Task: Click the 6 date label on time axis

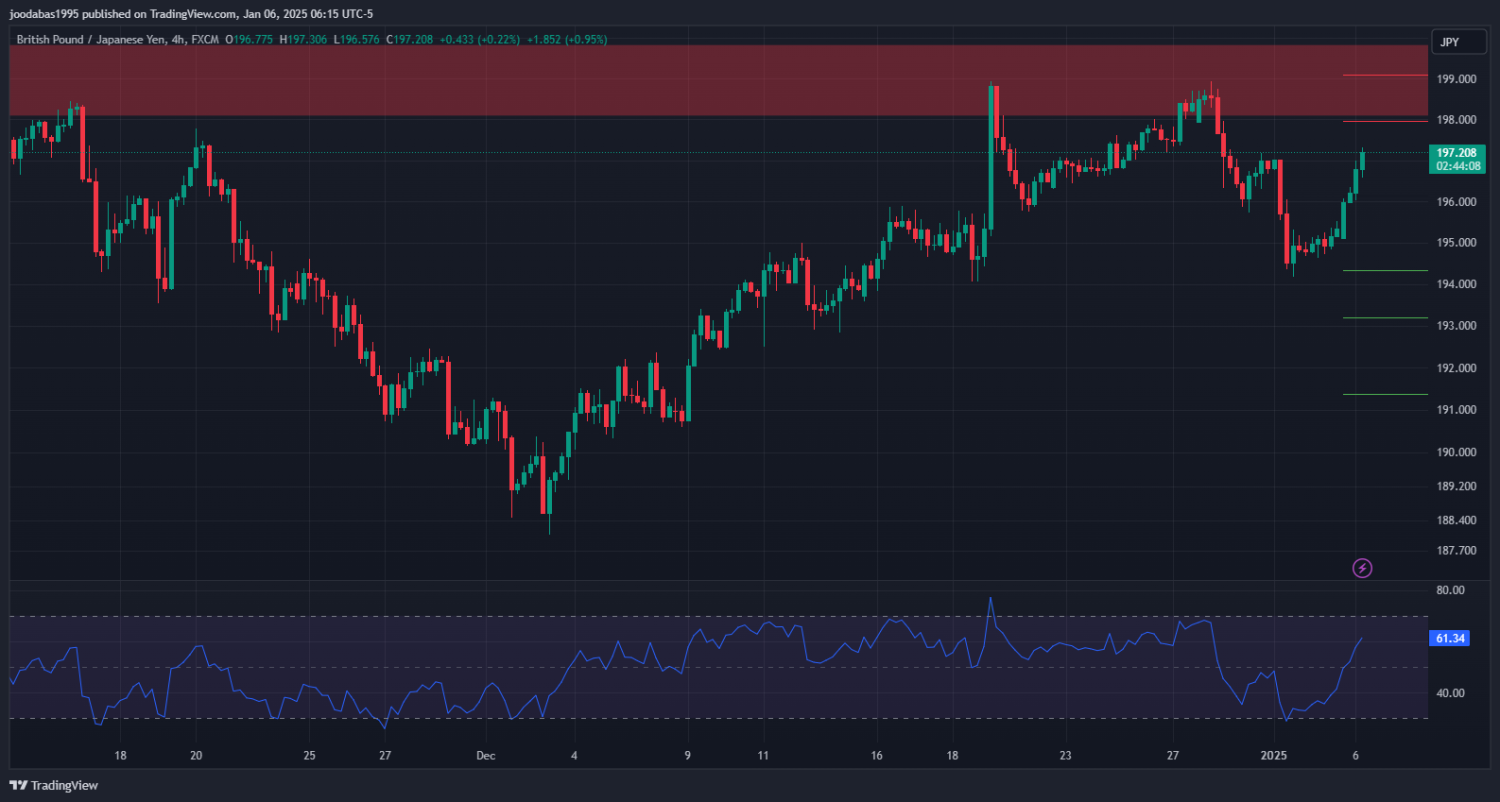Action: point(1356,756)
